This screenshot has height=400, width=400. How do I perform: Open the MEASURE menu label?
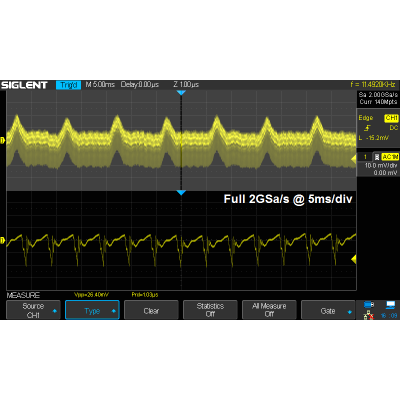23,295
